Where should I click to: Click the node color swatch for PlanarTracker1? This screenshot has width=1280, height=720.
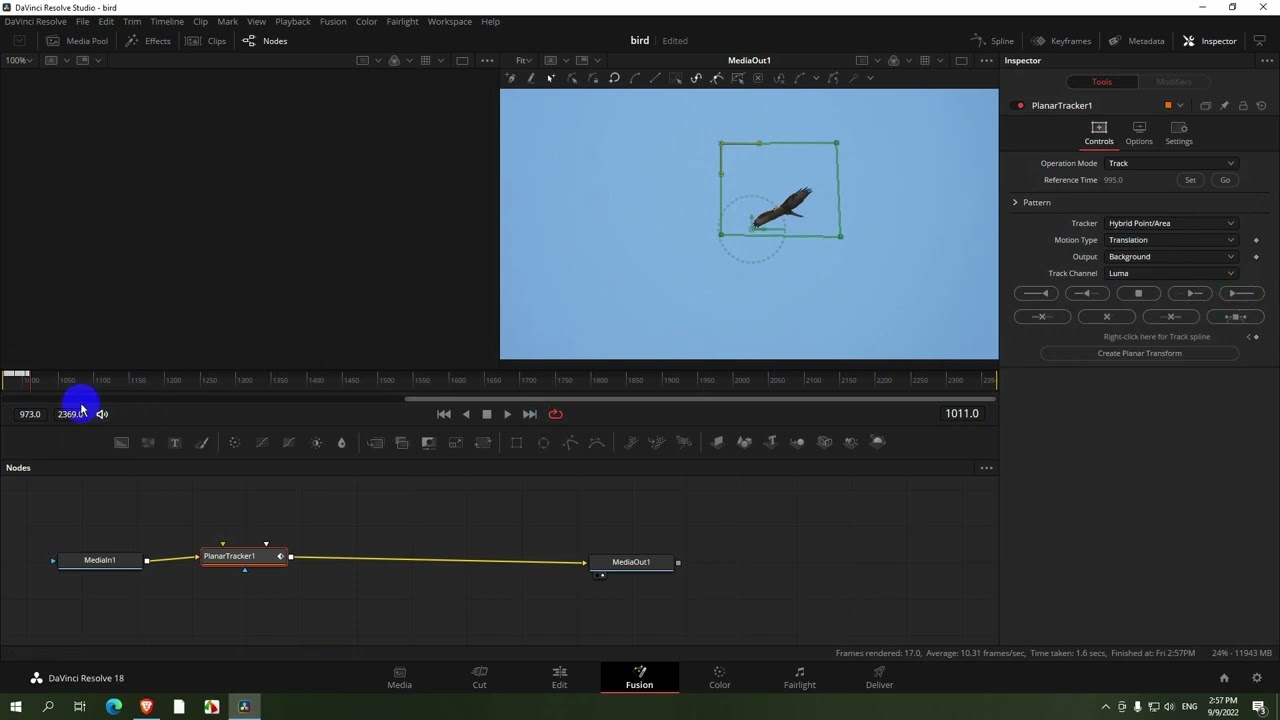pyautogui.click(x=1168, y=106)
